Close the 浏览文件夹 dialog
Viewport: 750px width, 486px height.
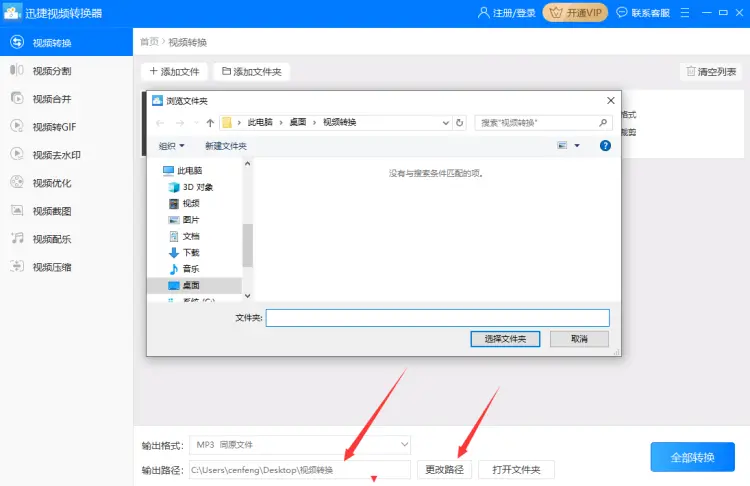click(611, 100)
